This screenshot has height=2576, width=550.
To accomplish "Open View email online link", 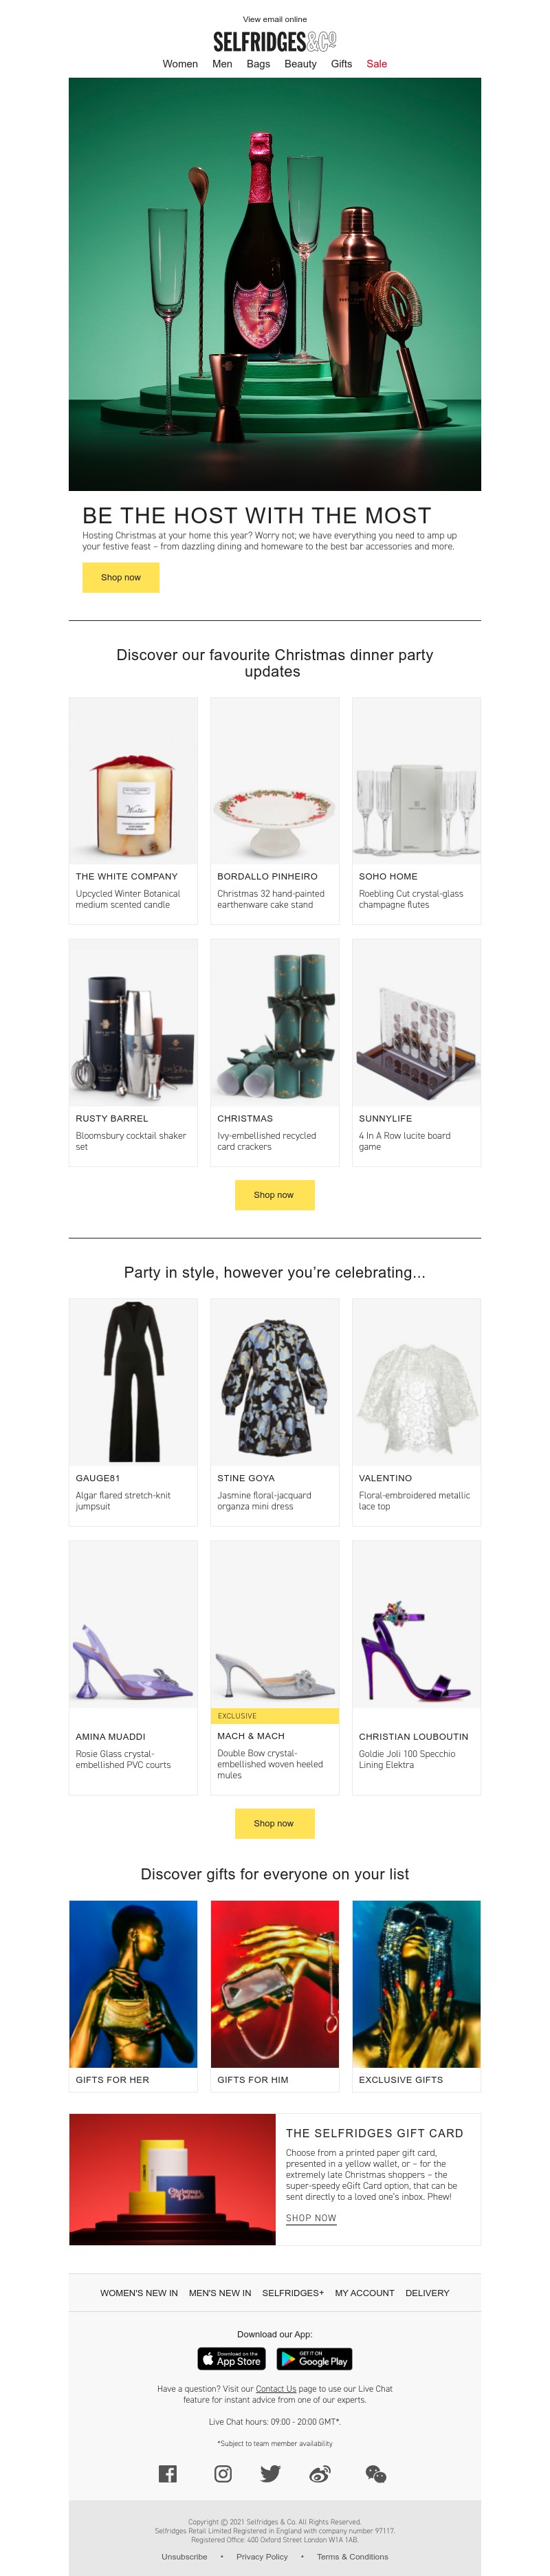I will pyautogui.click(x=275, y=19).
